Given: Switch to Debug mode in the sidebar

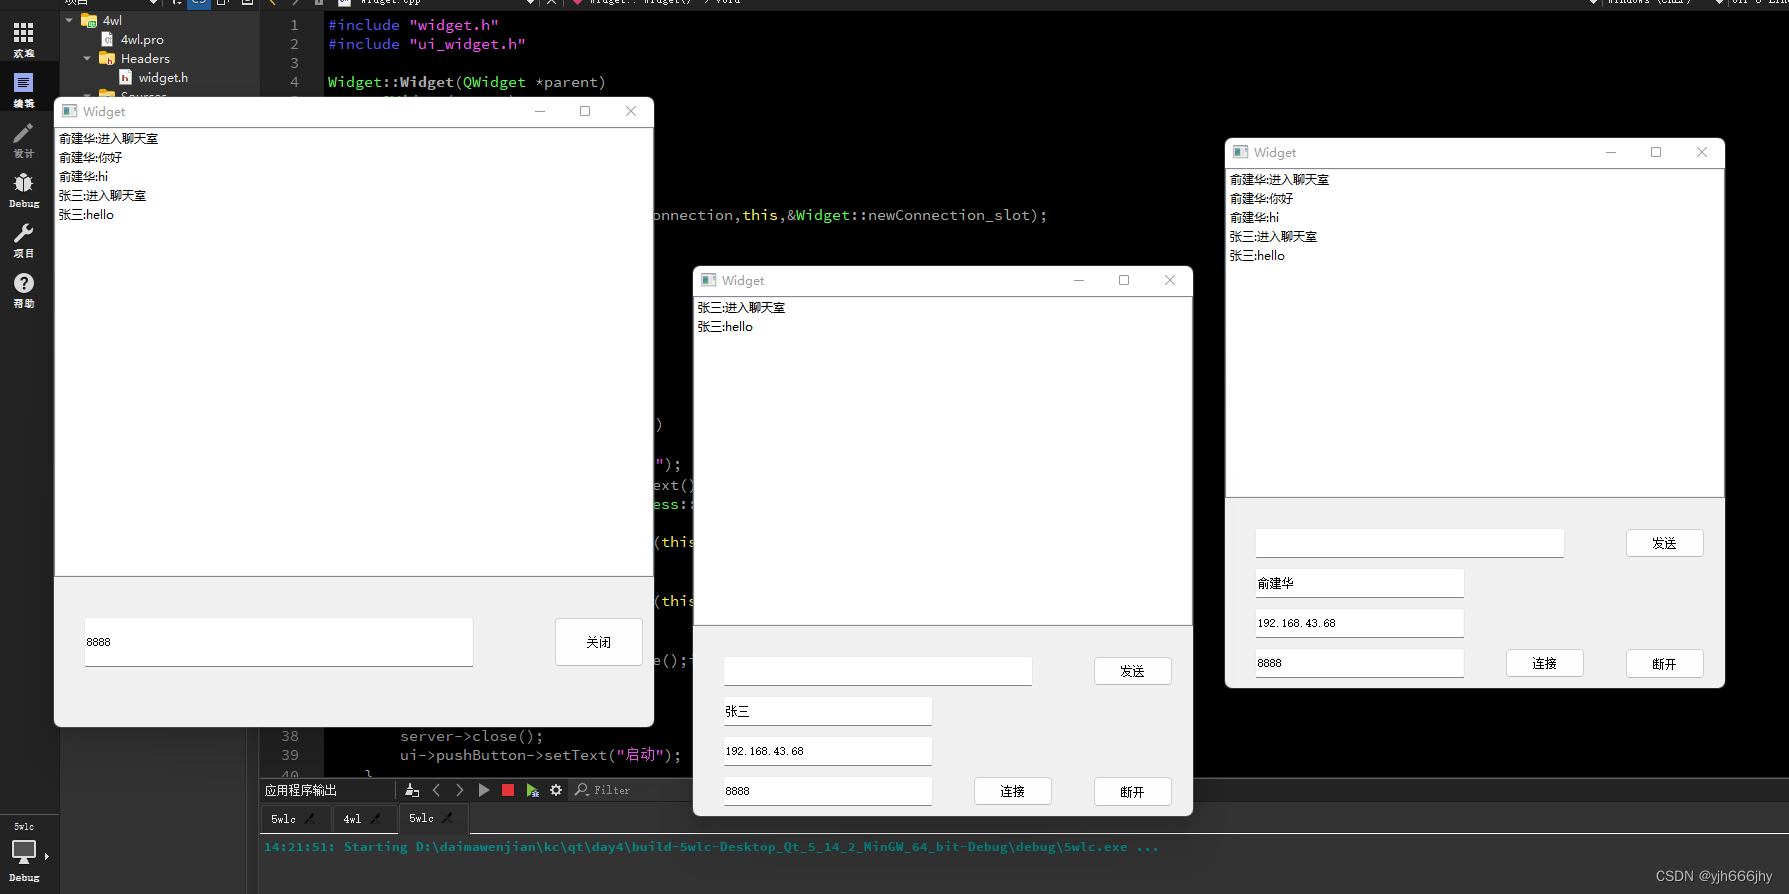Looking at the screenshot, I should [x=24, y=190].
